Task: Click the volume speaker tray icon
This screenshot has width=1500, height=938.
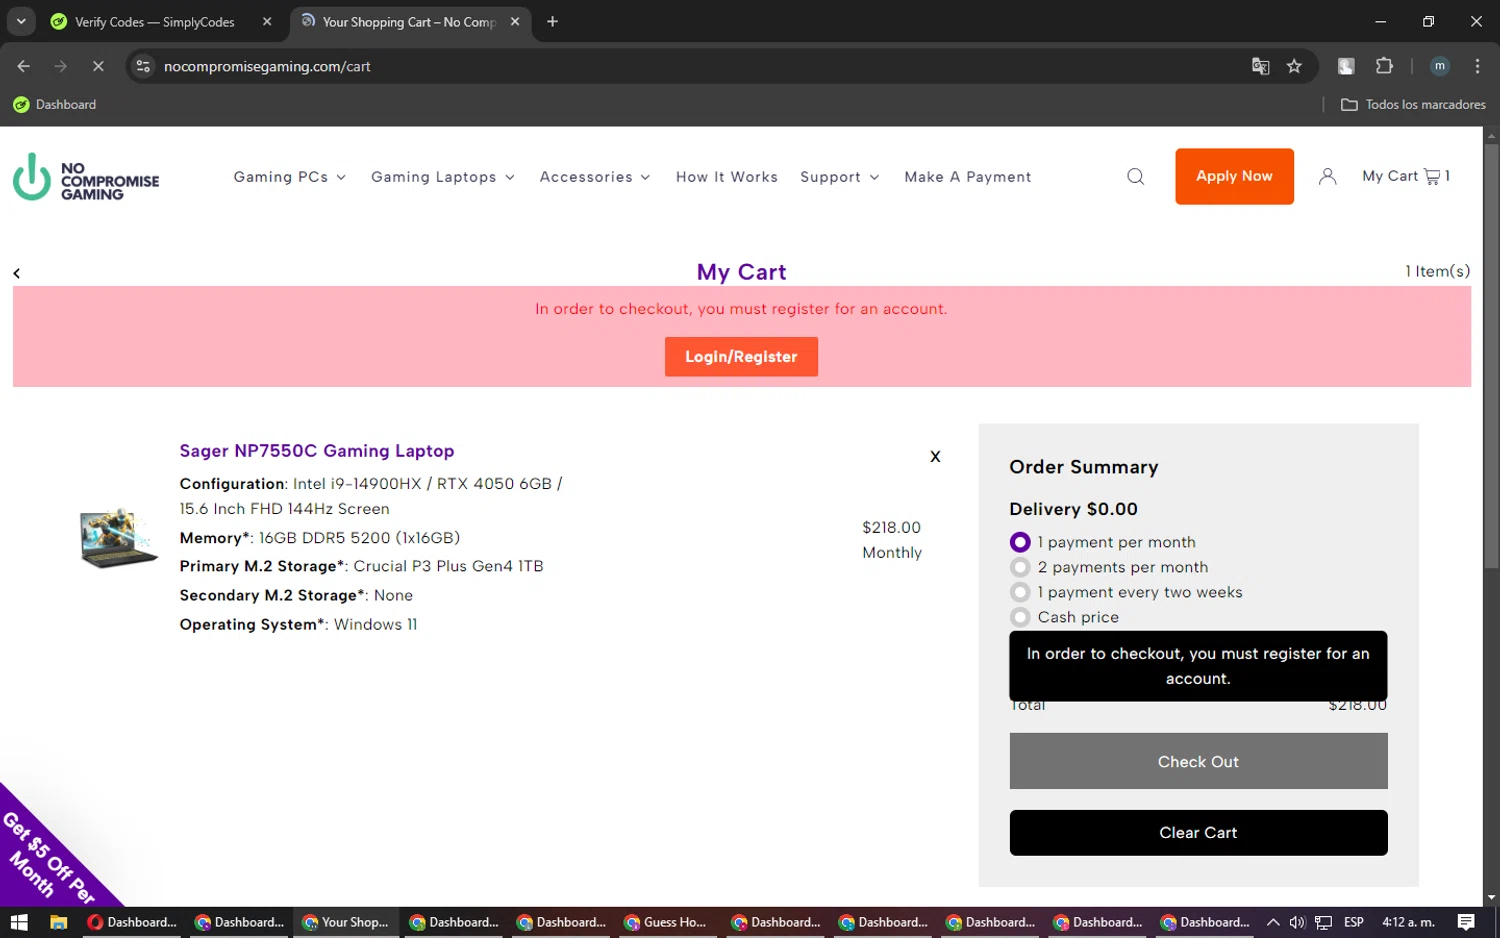Action: (x=1297, y=922)
